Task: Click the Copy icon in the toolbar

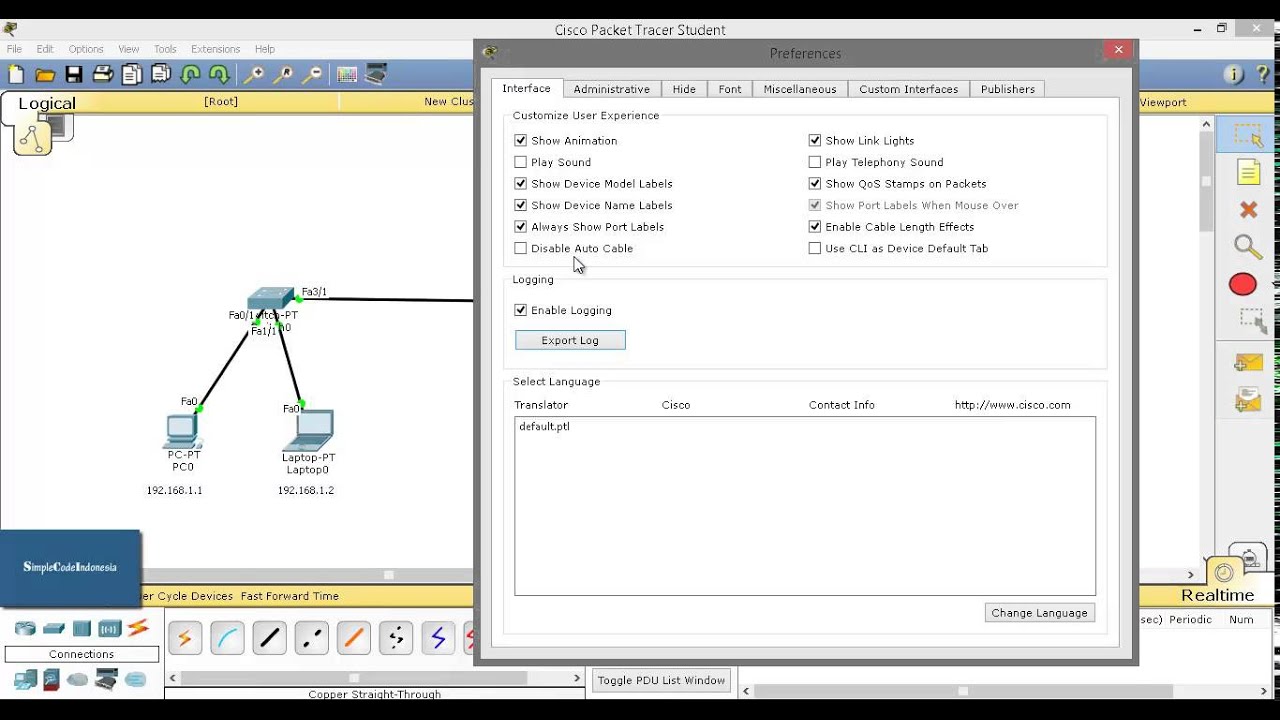Action: coord(132,74)
